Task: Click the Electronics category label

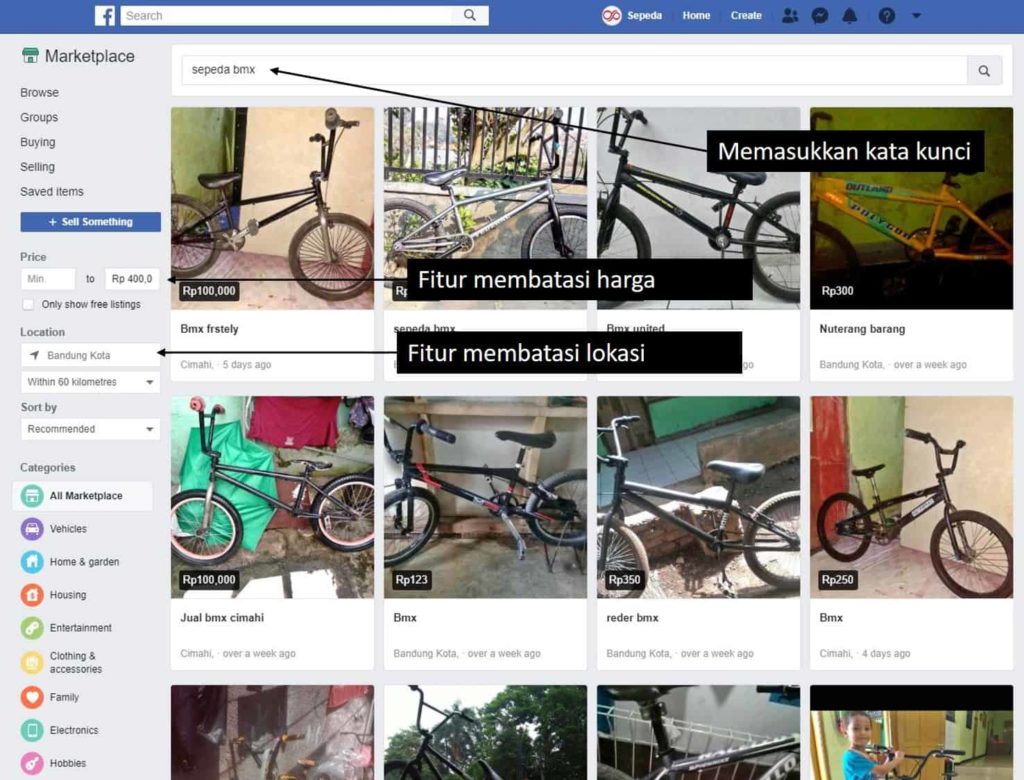Action: (x=74, y=730)
